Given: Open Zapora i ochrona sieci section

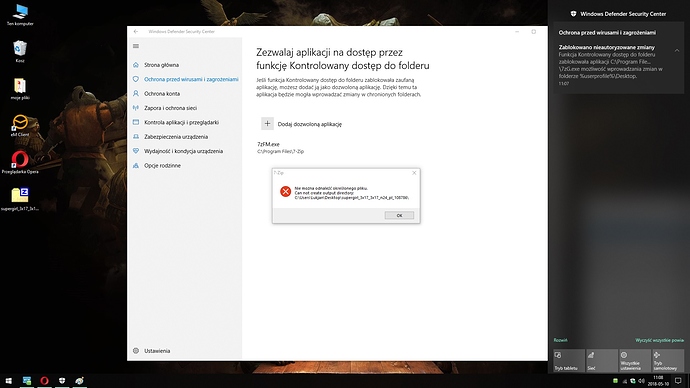Looking at the screenshot, I should click(x=170, y=108).
